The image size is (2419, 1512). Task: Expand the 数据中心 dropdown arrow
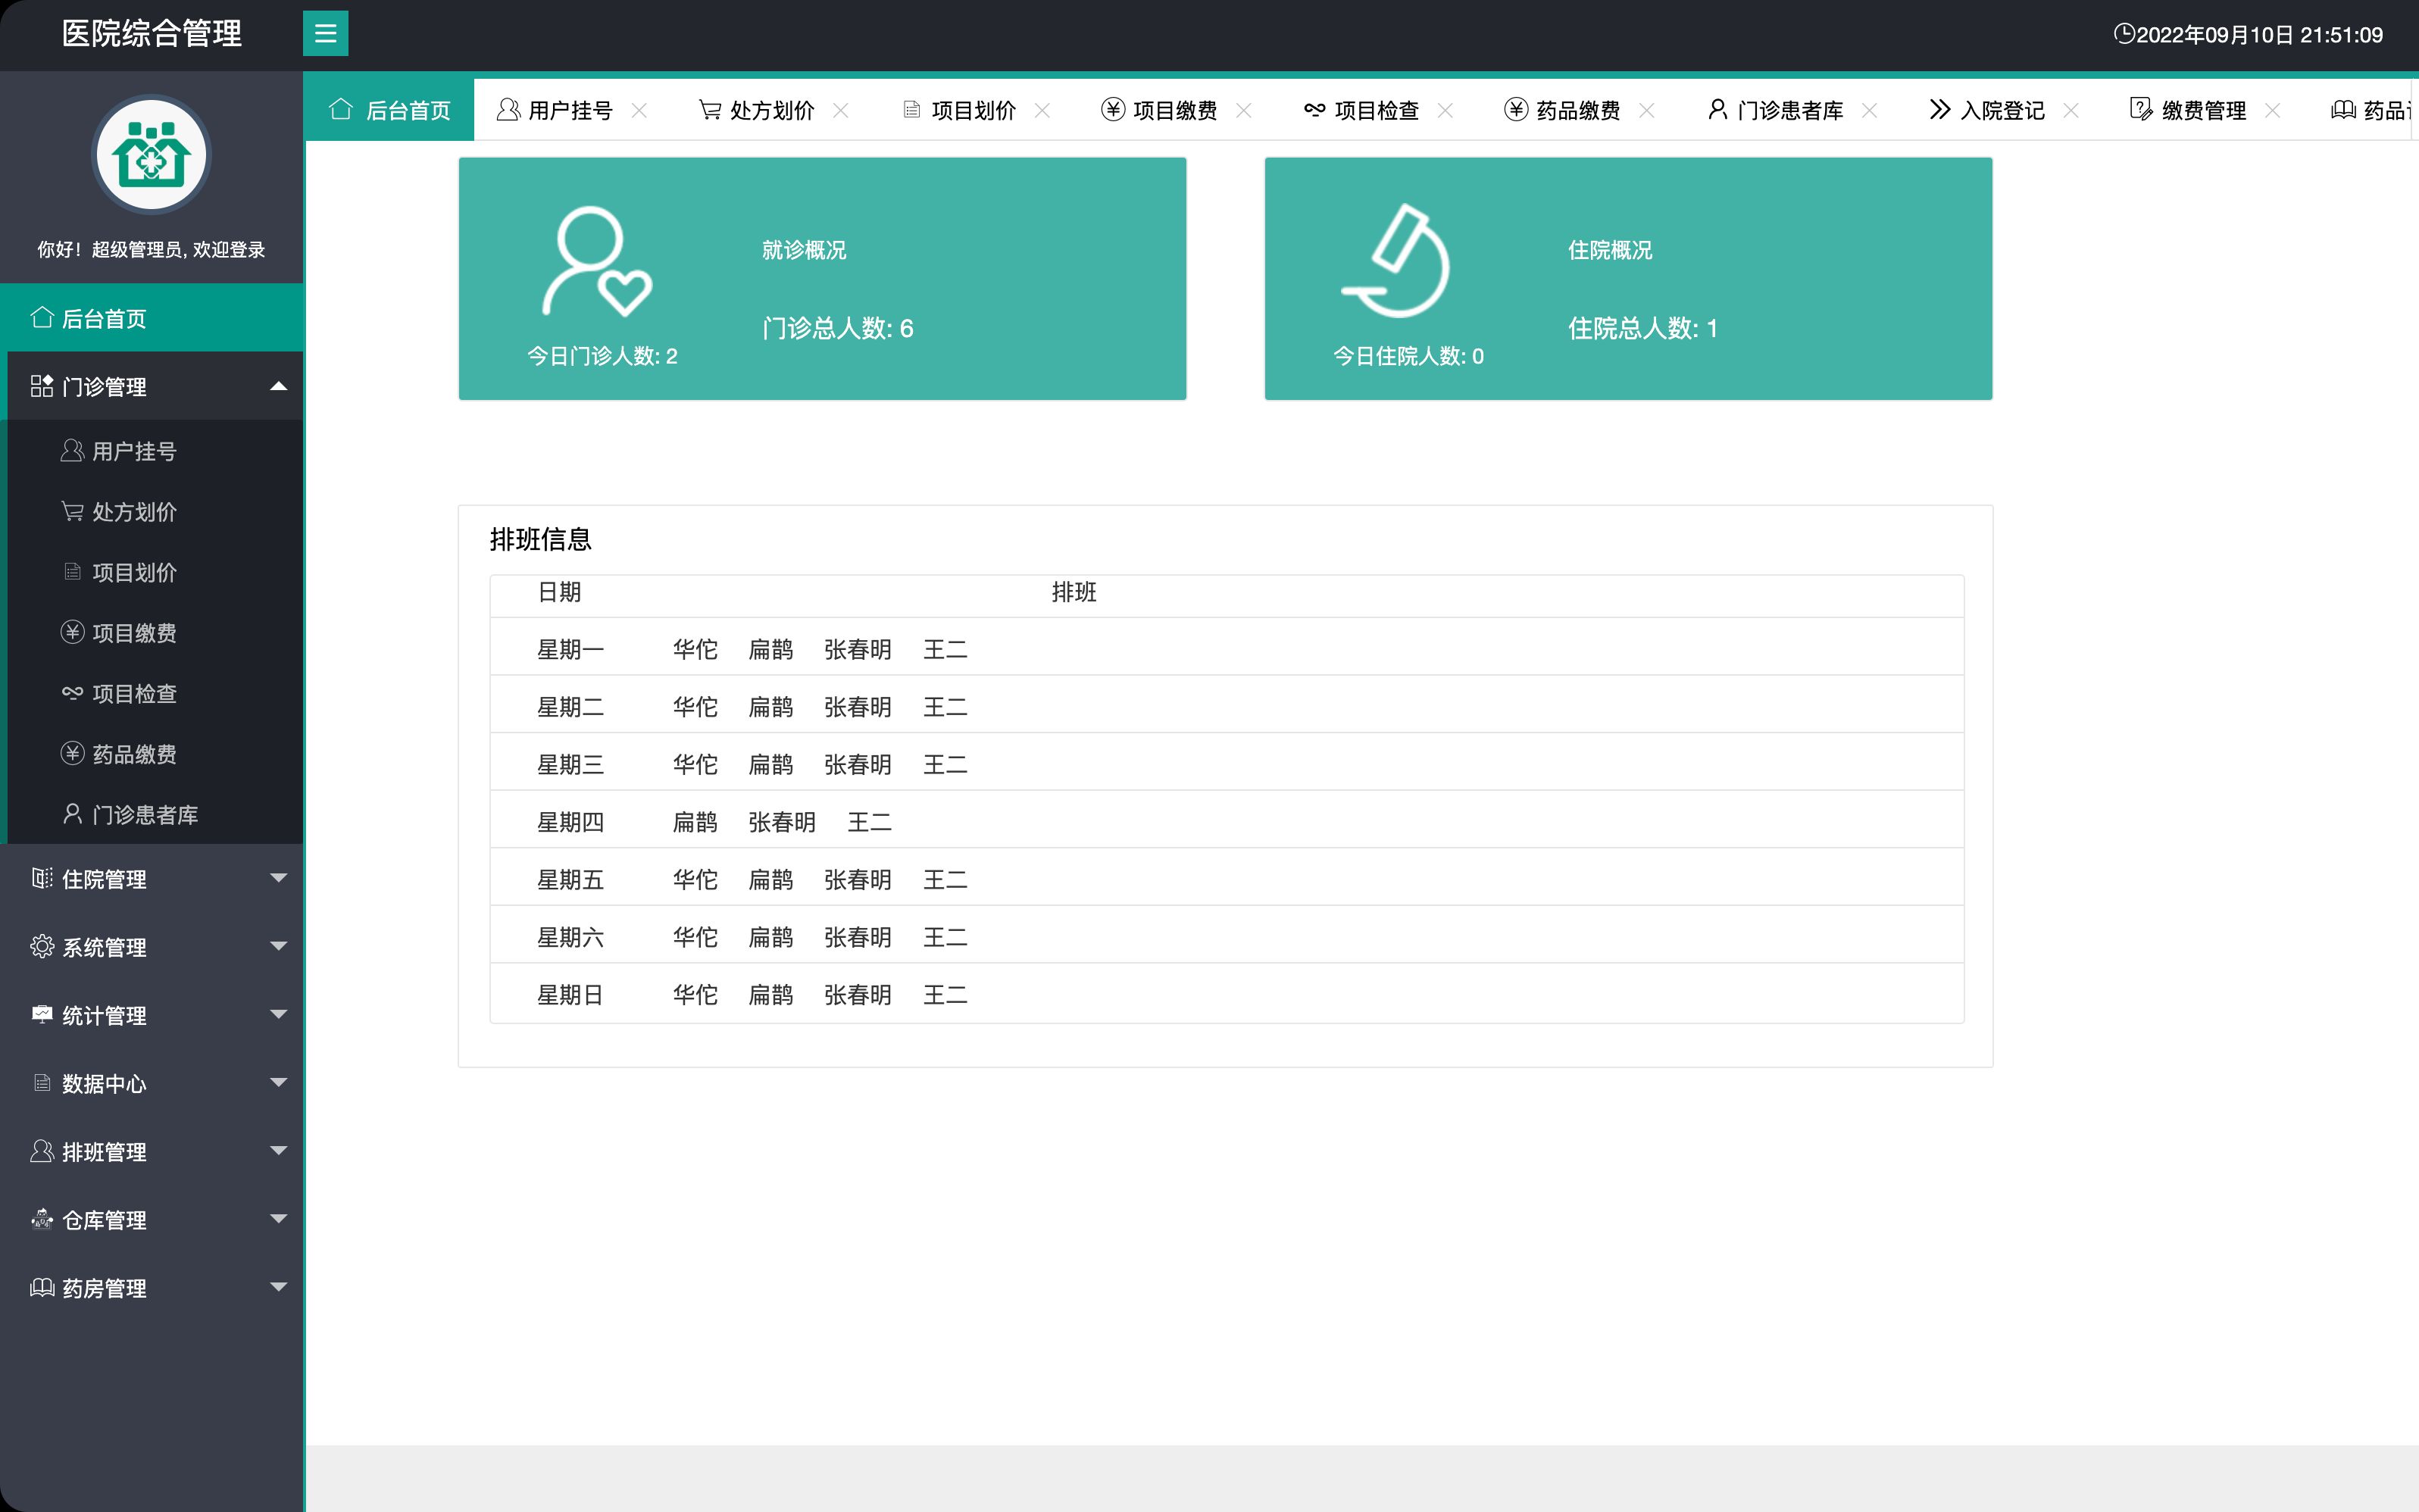click(x=279, y=1082)
